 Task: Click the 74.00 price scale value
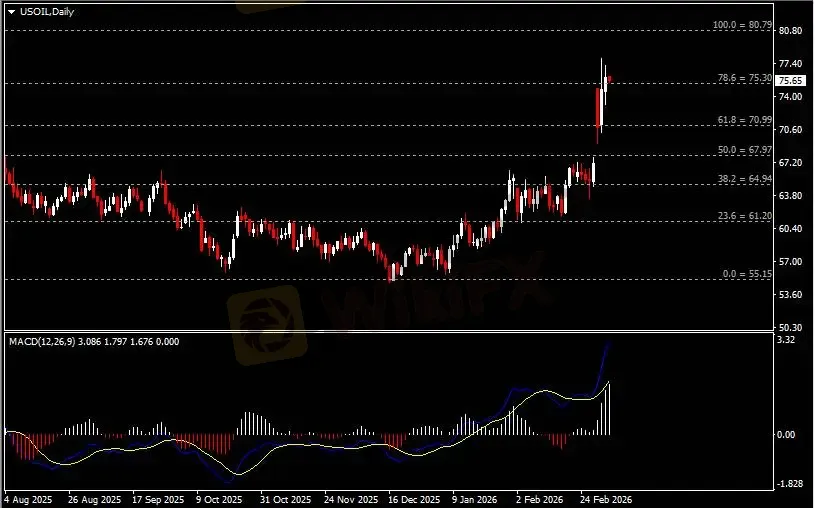click(791, 97)
